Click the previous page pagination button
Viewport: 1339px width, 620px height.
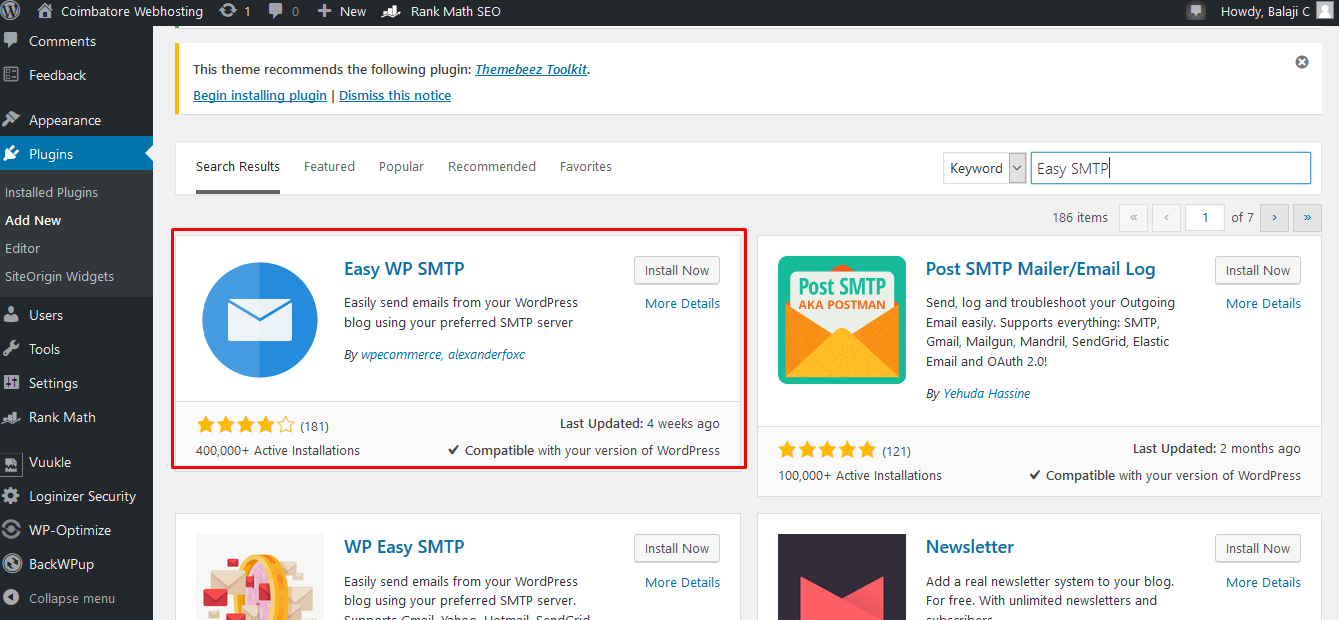(x=1167, y=217)
